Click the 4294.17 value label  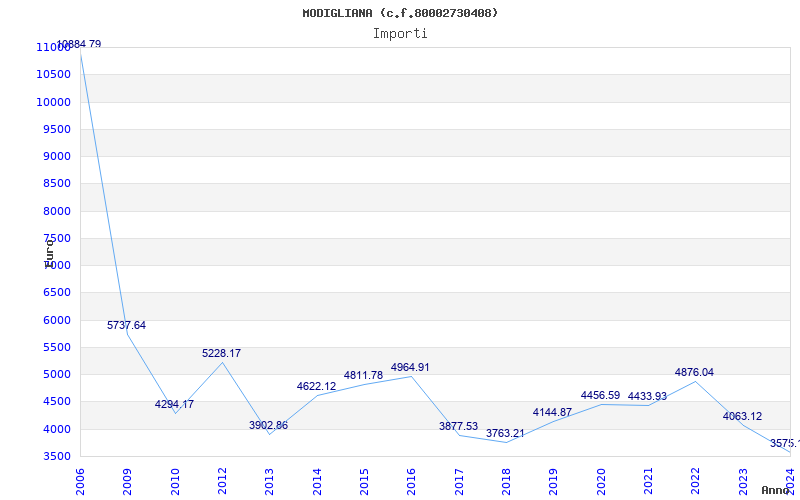(x=174, y=405)
